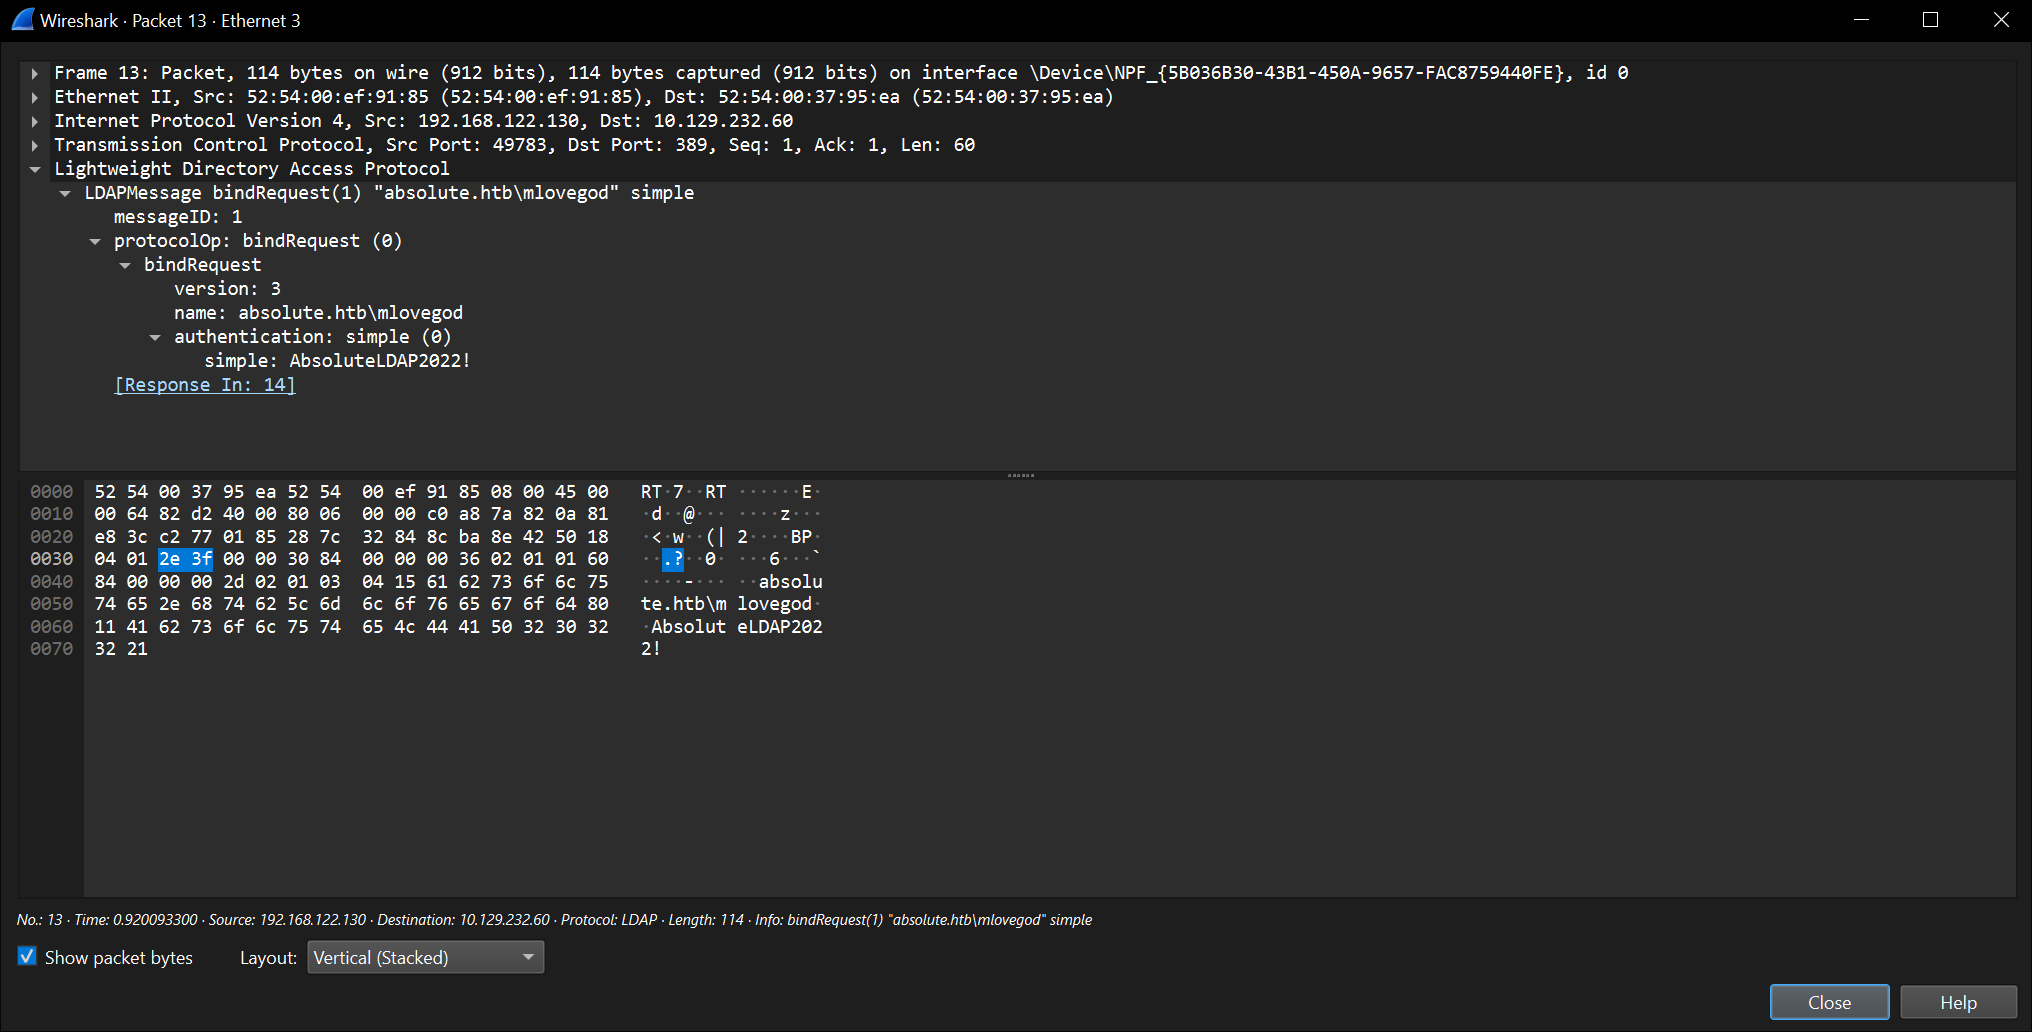
Task: Select the messageID: 1 row
Action: click(x=177, y=217)
